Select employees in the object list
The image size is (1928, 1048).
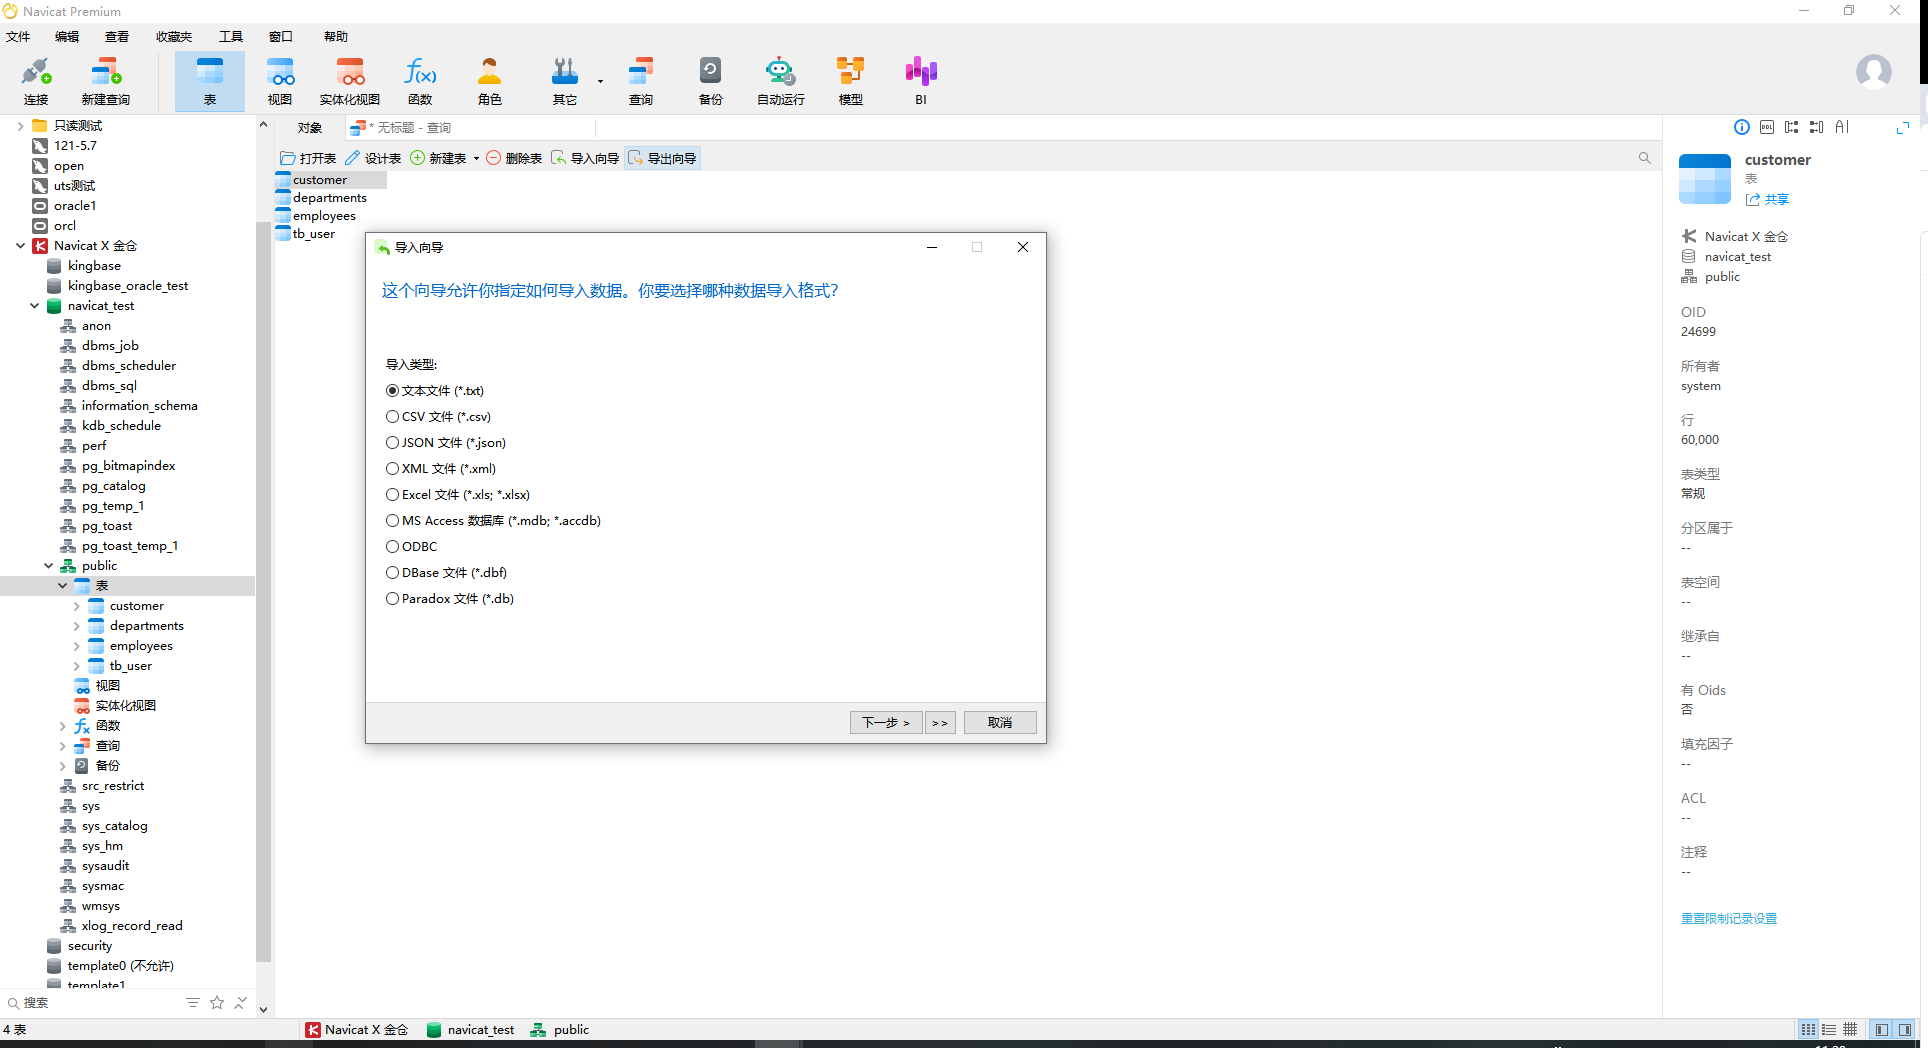coord(324,216)
